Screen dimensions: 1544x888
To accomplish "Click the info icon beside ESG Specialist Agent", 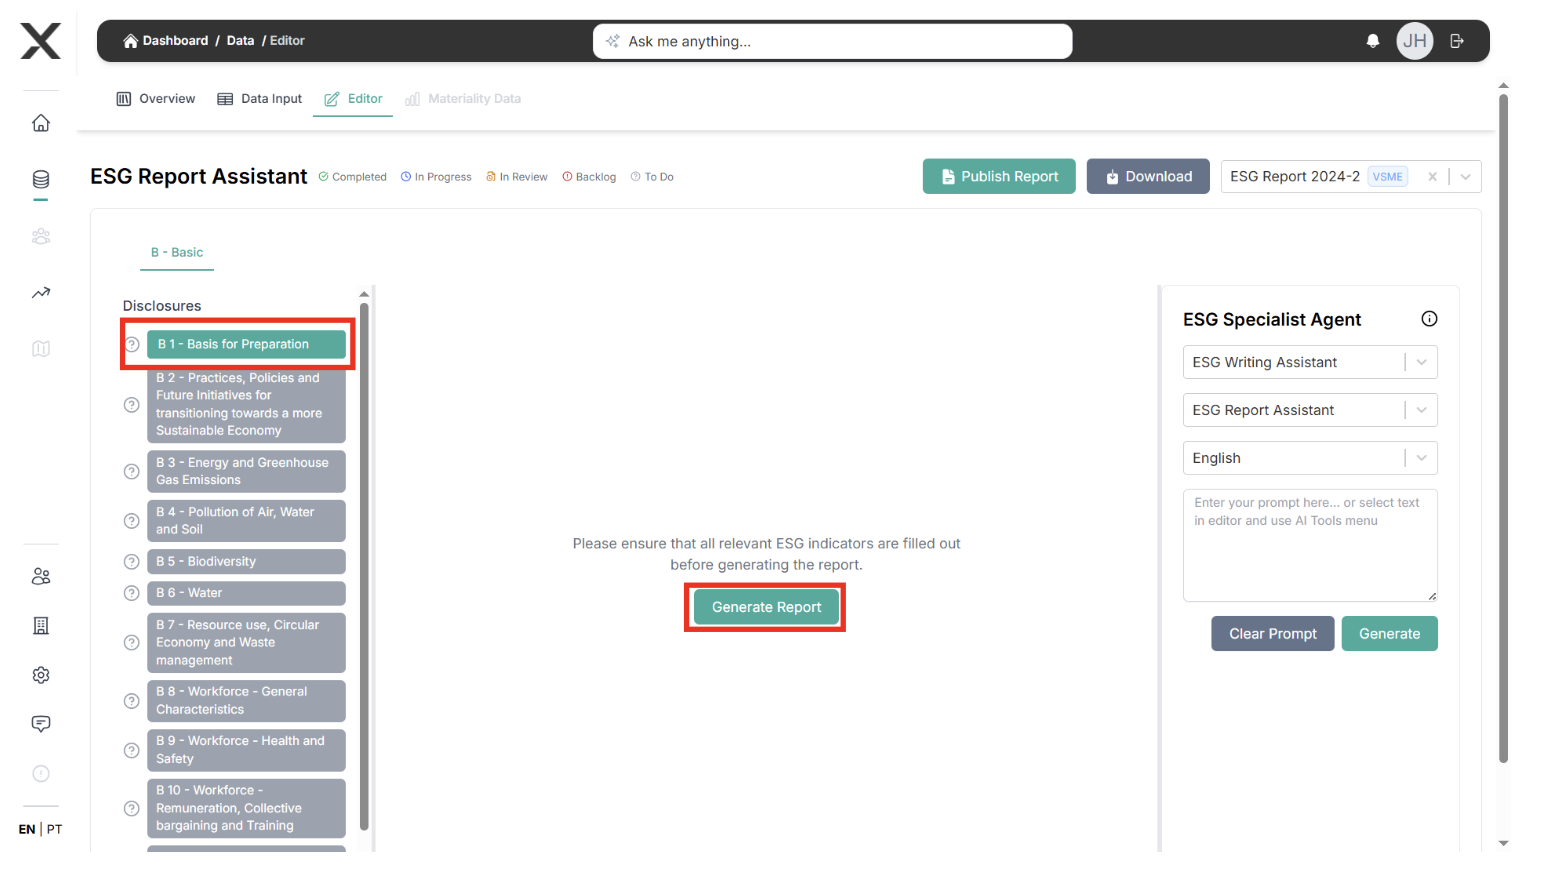I will coord(1430,319).
